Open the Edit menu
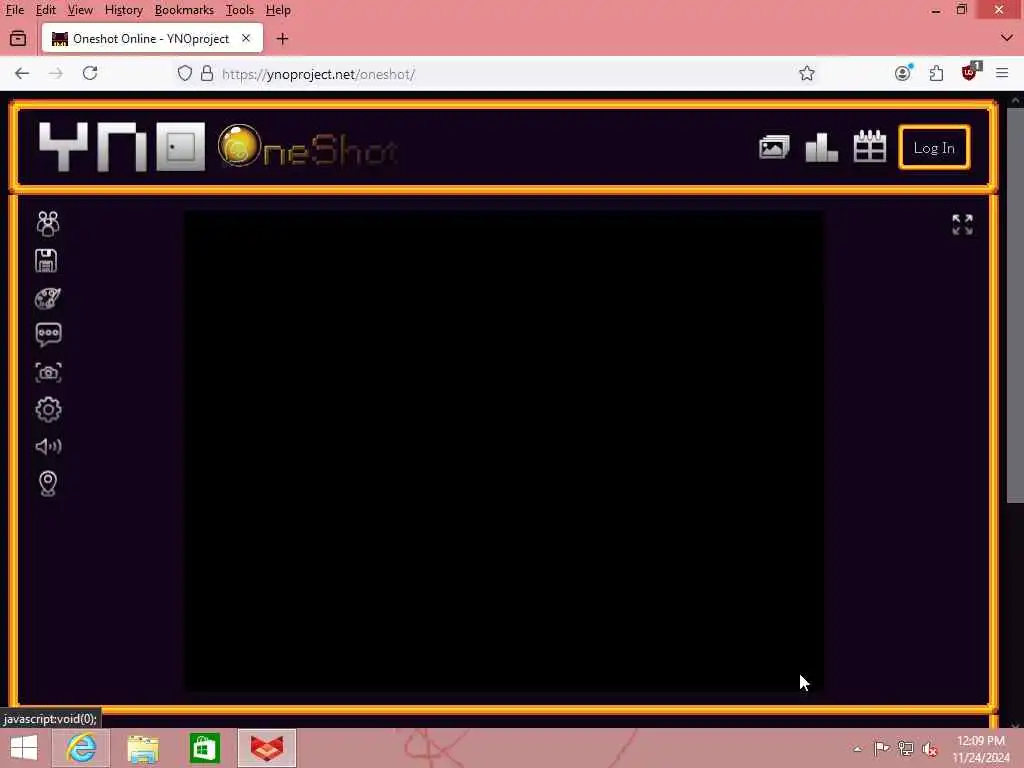 pyautogui.click(x=45, y=10)
